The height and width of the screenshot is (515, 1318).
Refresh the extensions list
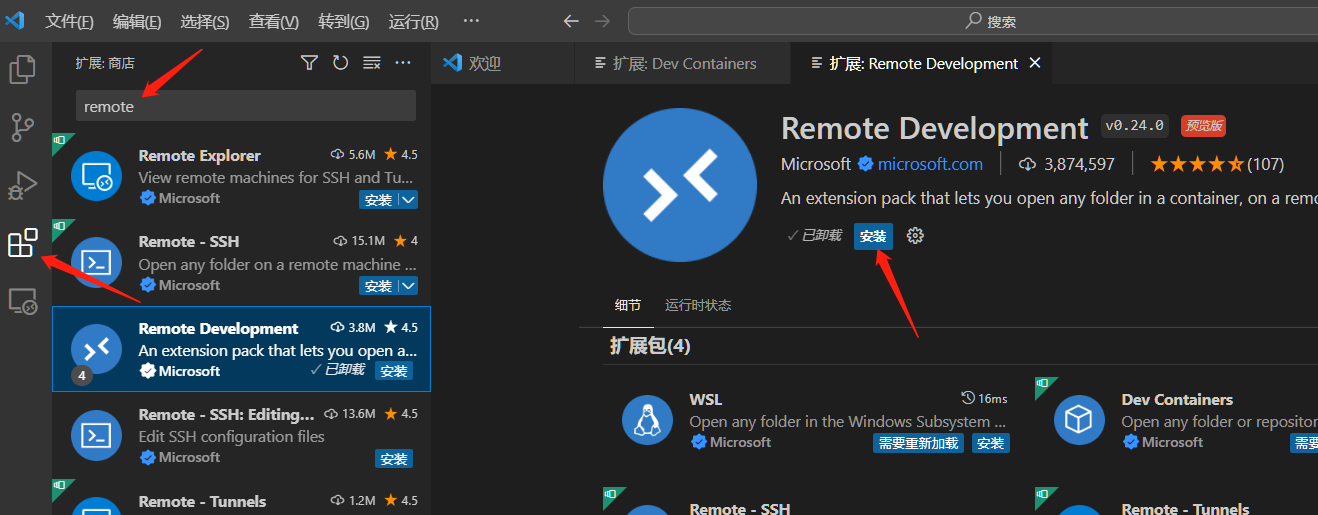[x=341, y=63]
